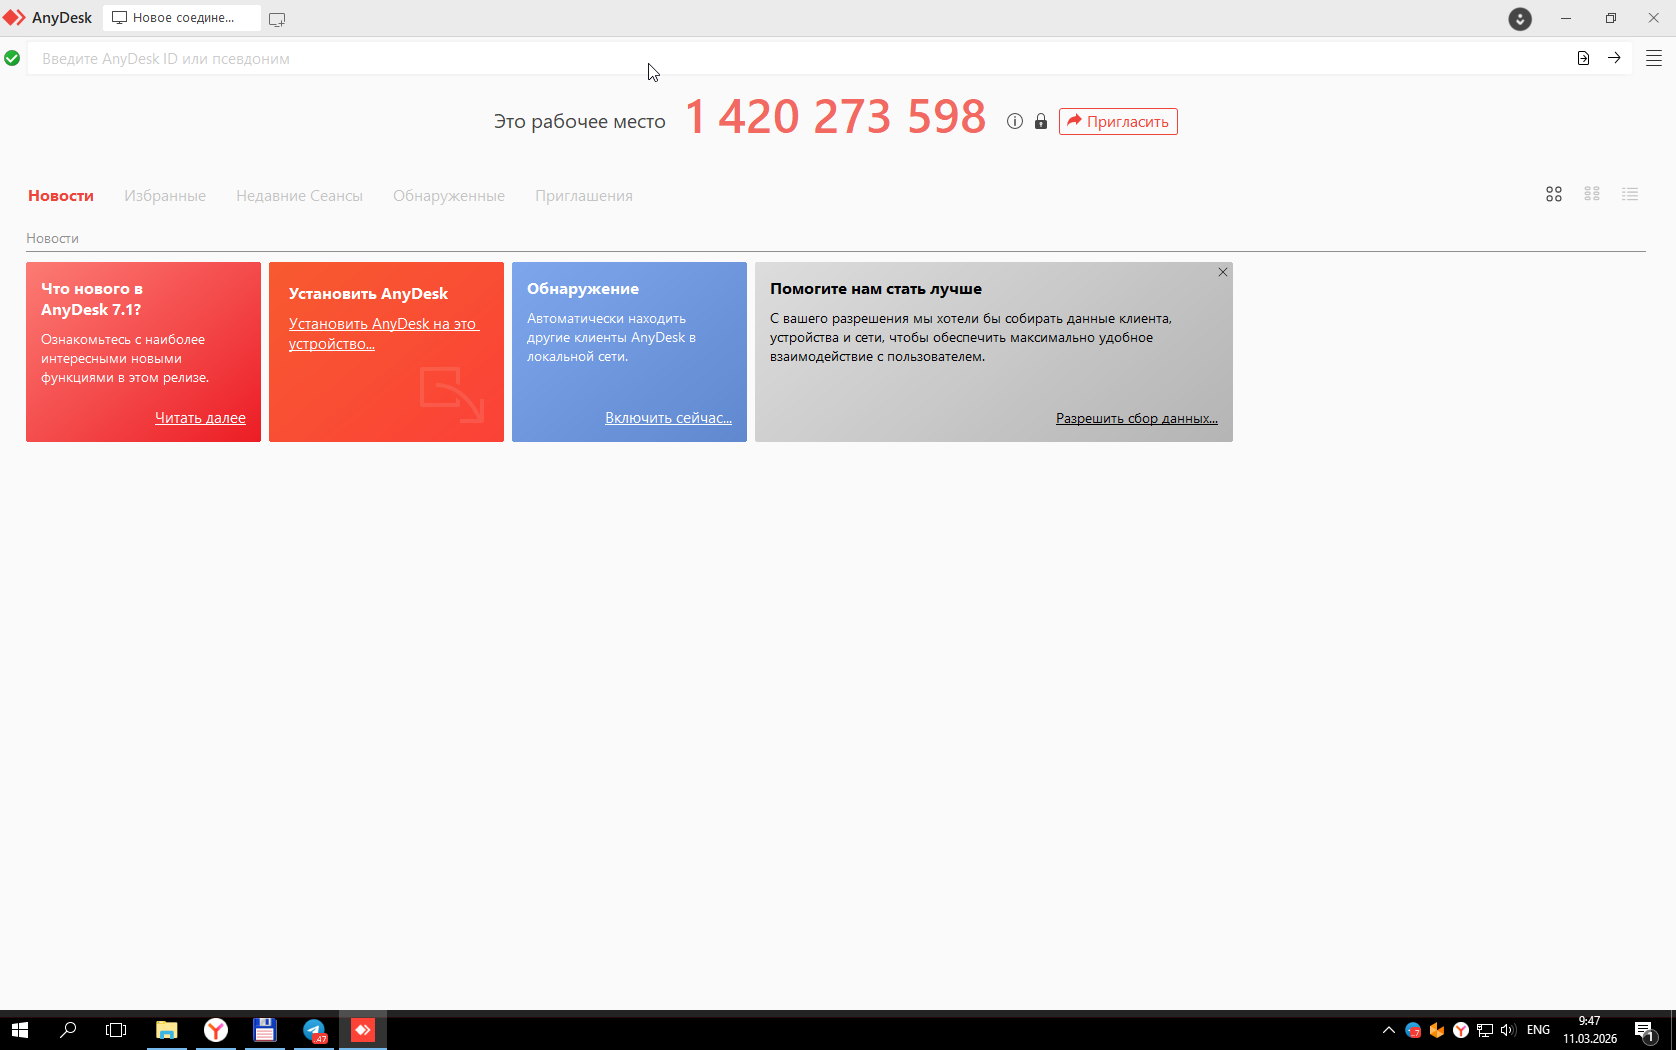Open the Приглашения tab
Viewport: 1676px width, 1050px height.
tap(584, 195)
